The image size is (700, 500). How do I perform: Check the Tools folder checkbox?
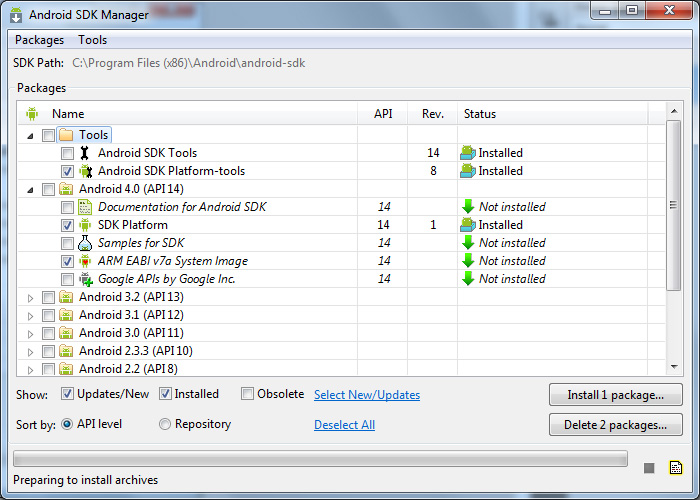point(48,135)
